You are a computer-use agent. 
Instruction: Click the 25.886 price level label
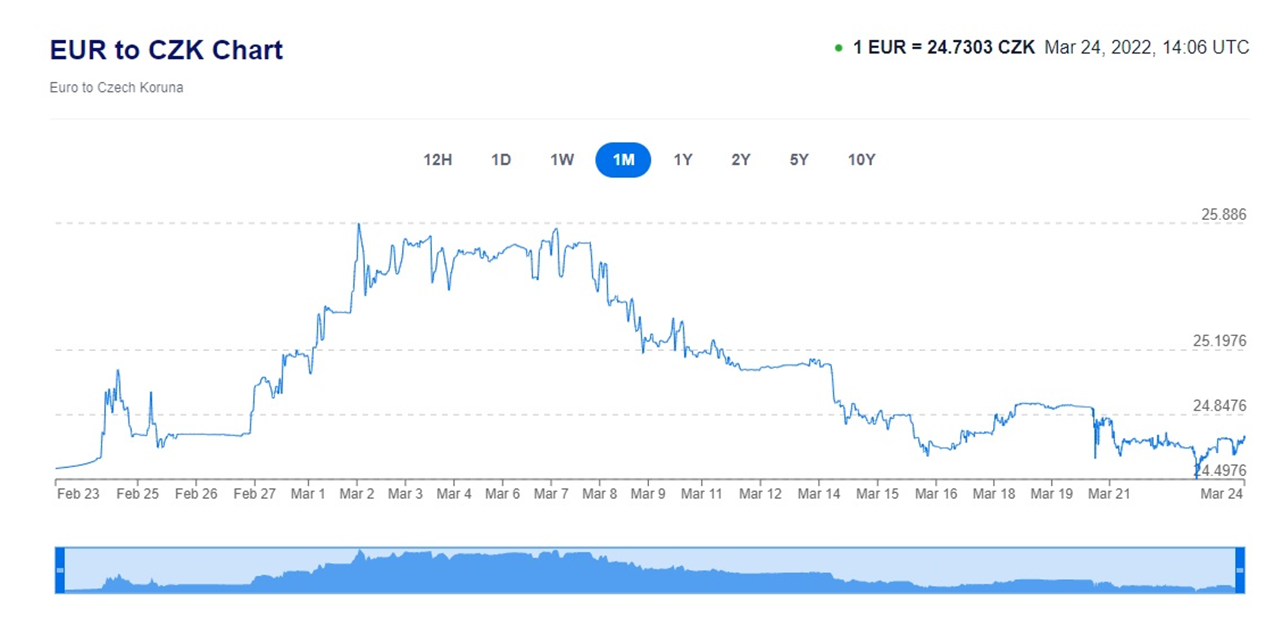[x=1223, y=214]
